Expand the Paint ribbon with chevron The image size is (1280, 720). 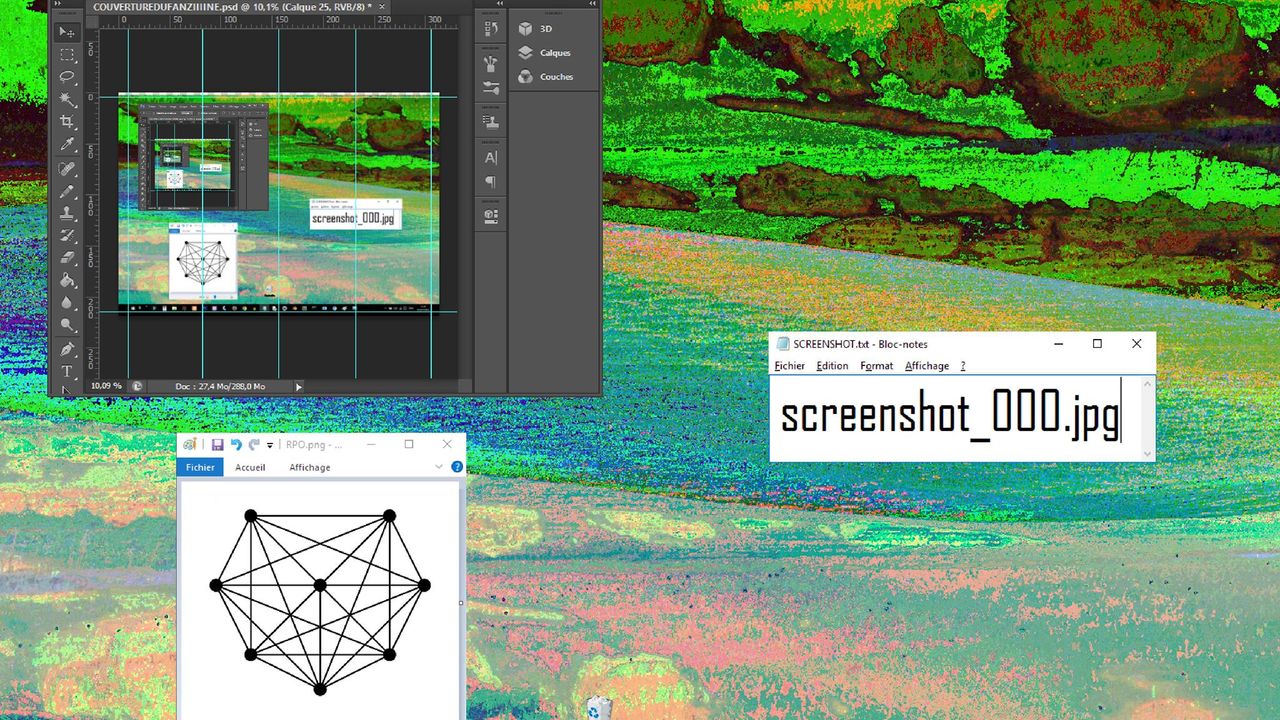(439, 467)
